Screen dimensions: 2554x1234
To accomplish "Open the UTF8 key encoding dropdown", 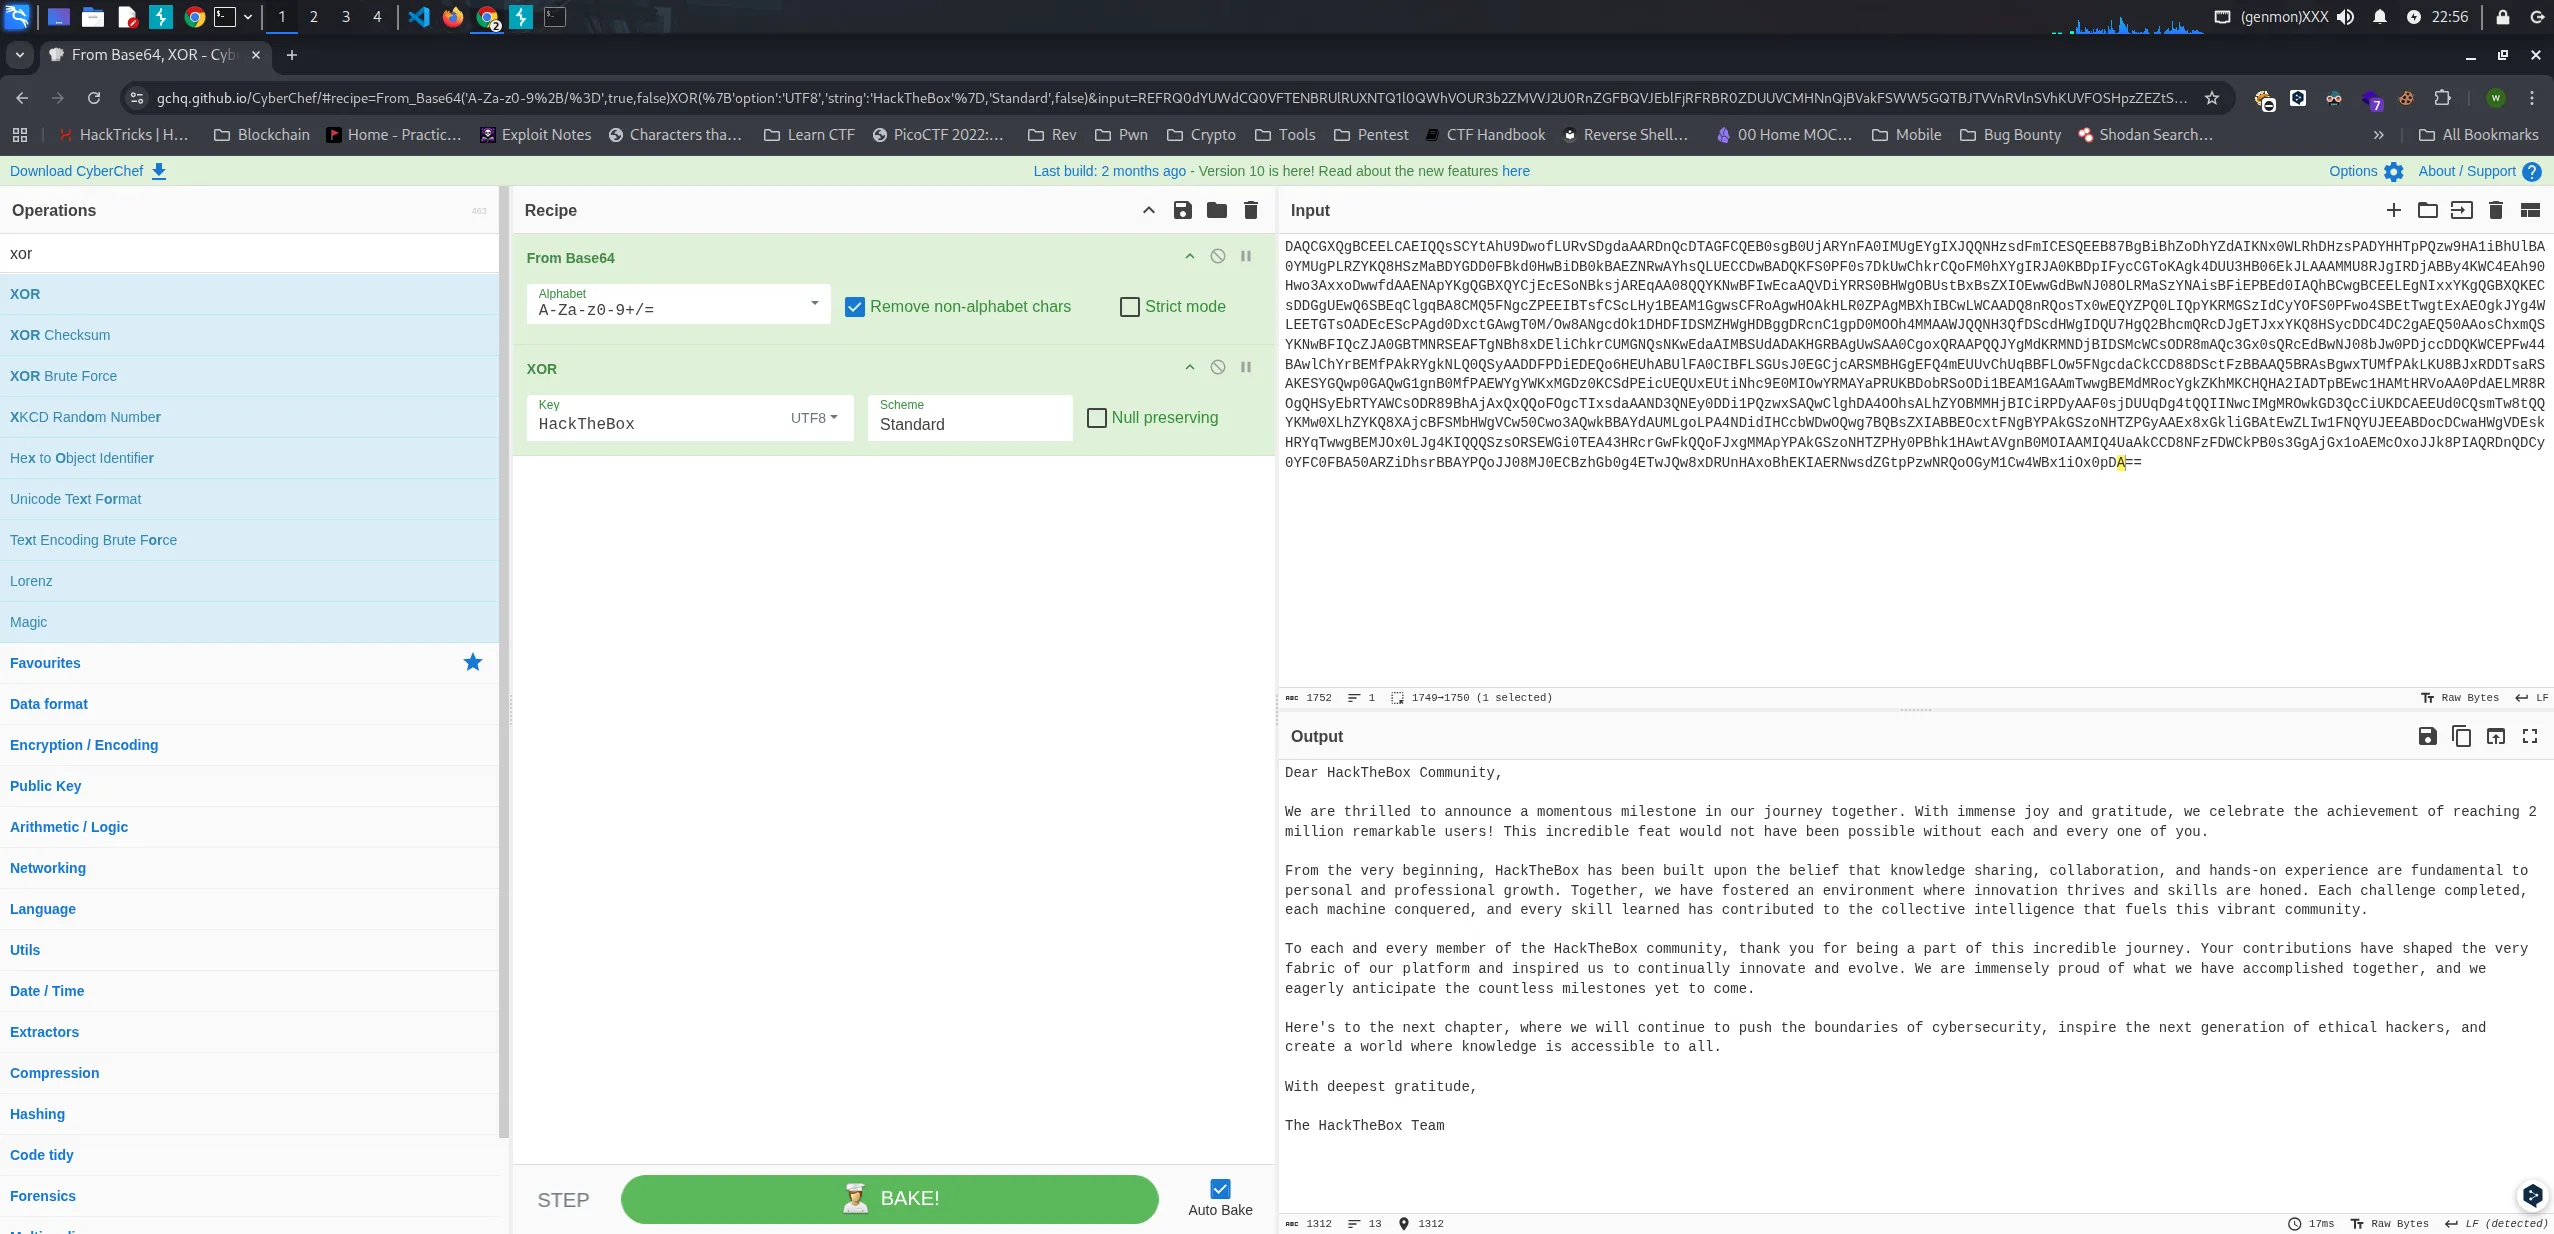I will [x=814, y=418].
